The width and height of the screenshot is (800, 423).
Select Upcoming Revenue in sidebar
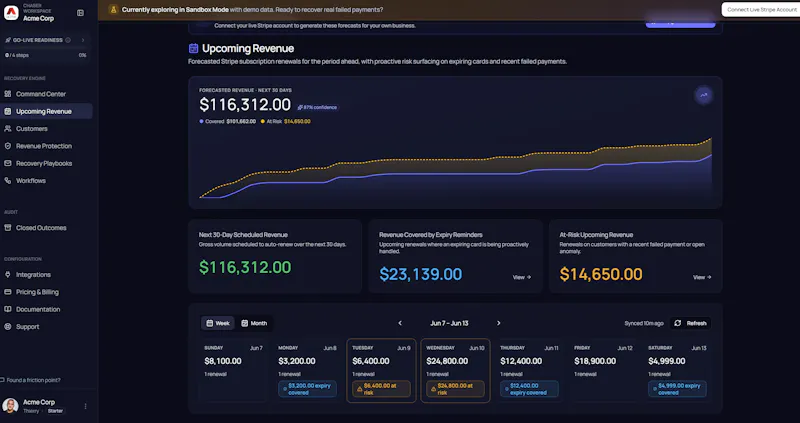(x=46, y=111)
